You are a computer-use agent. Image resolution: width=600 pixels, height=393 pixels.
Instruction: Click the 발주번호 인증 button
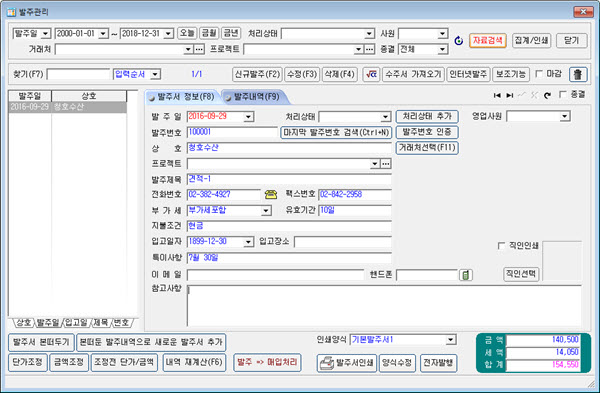427,132
